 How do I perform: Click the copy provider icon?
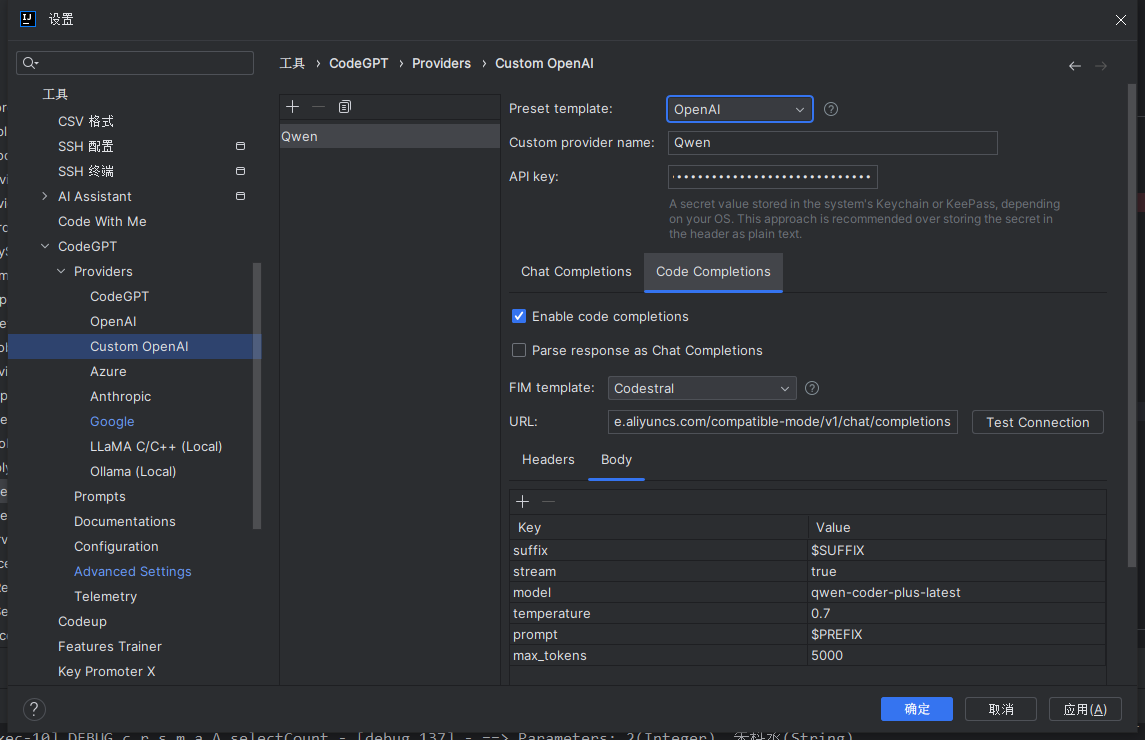click(x=345, y=107)
